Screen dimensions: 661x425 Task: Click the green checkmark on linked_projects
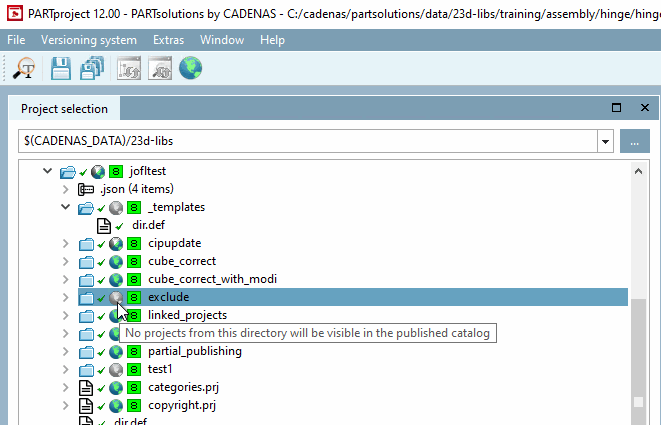click(101, 317)
